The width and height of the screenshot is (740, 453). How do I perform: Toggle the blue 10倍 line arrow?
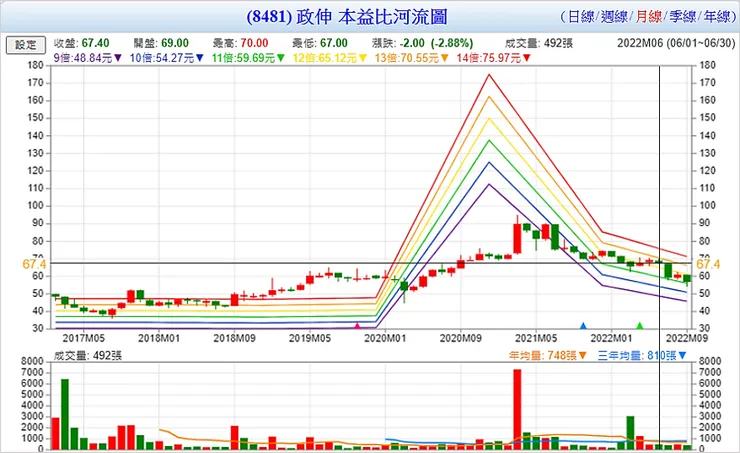[200, 58]
